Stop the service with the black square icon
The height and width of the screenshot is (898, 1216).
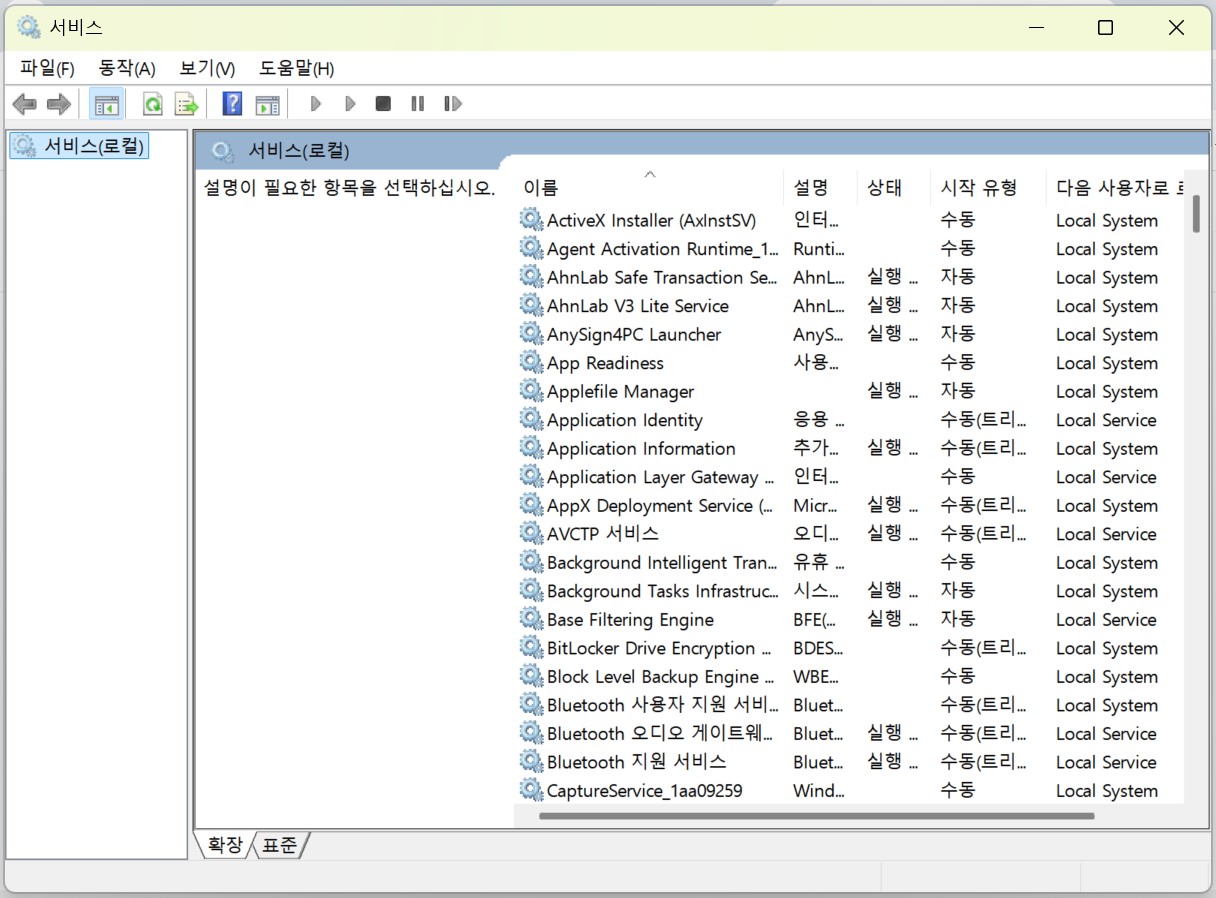pos(382,103)
